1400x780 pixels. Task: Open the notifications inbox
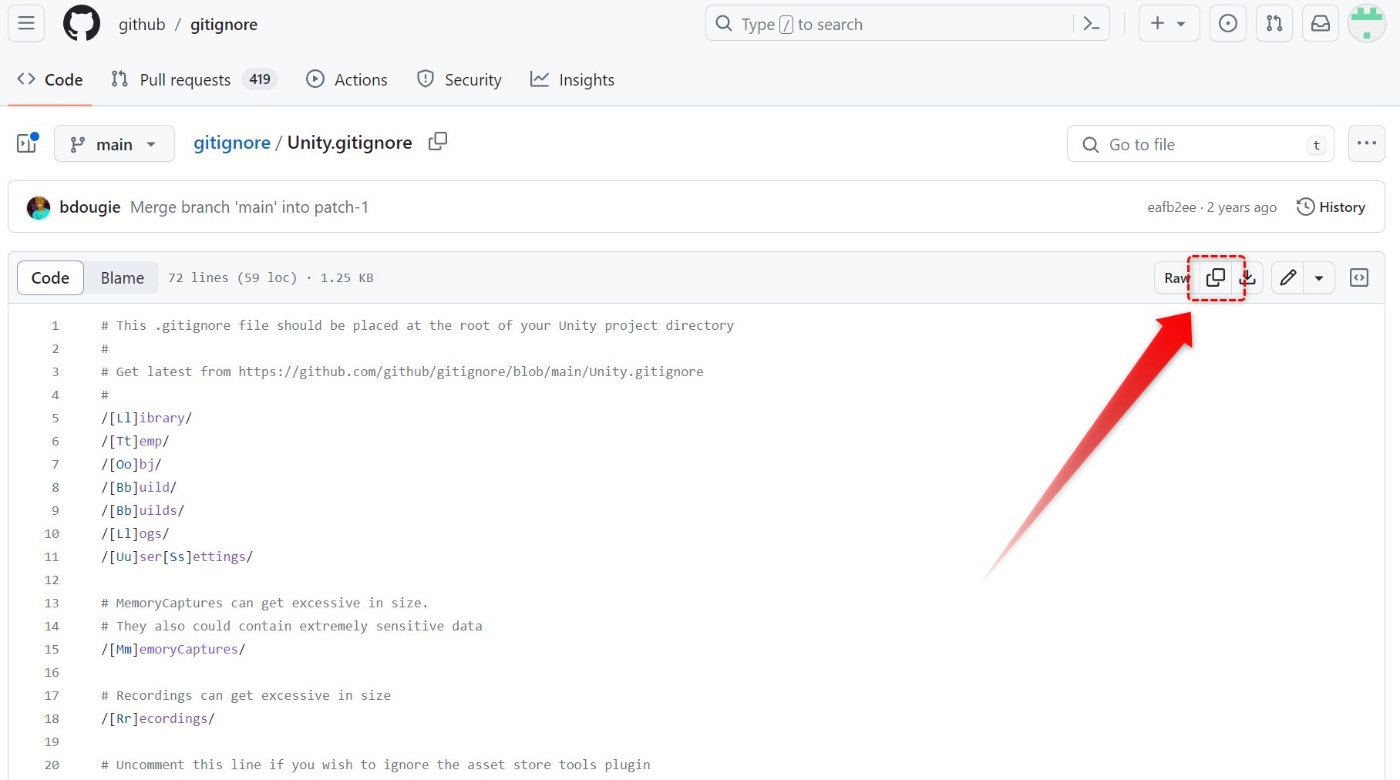[1320, 24]
